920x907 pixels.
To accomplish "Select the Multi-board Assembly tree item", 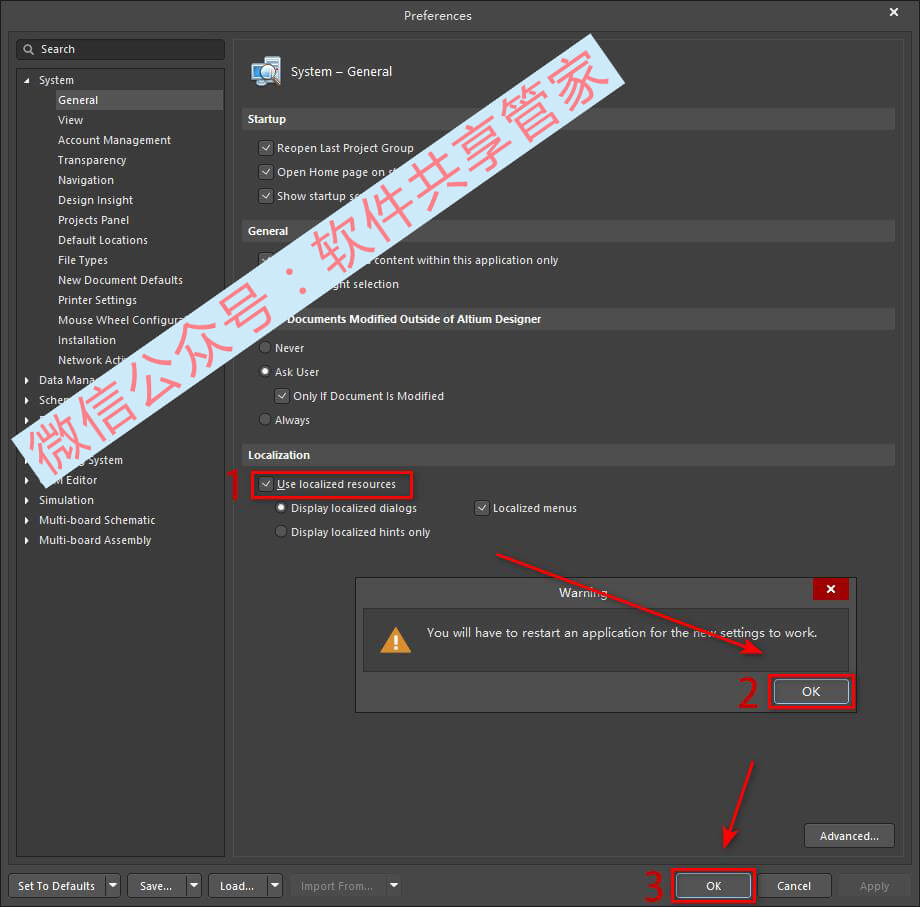I will tap(95, 540).
